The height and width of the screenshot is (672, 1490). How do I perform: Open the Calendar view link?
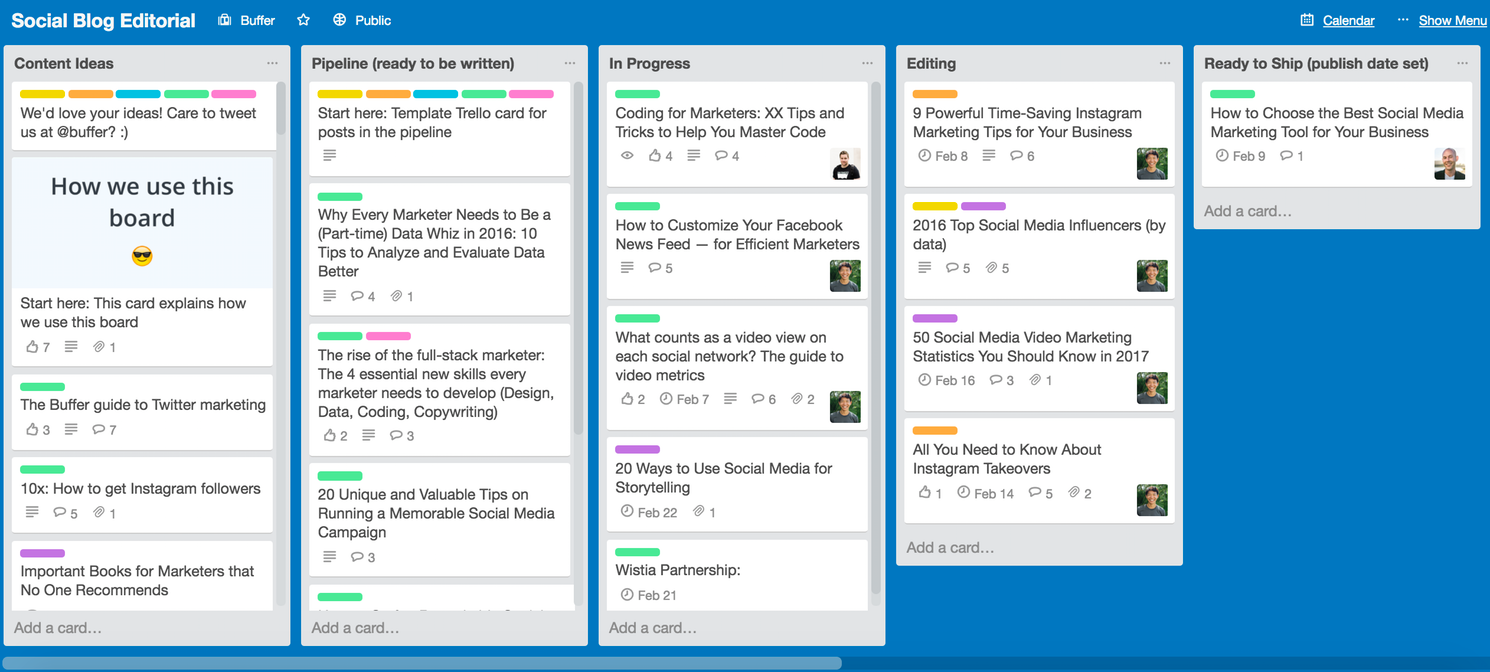click(x=1350, y=19)
